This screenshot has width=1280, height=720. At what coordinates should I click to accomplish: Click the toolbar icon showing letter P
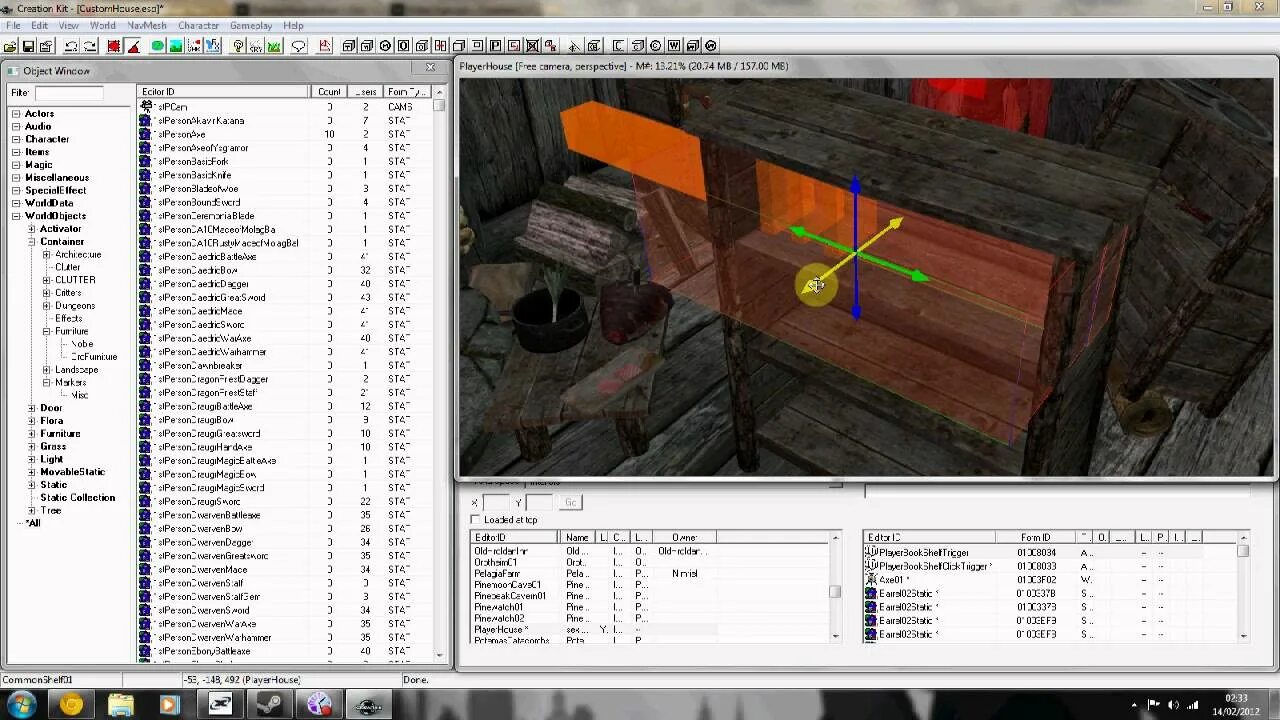click(495, 46)
